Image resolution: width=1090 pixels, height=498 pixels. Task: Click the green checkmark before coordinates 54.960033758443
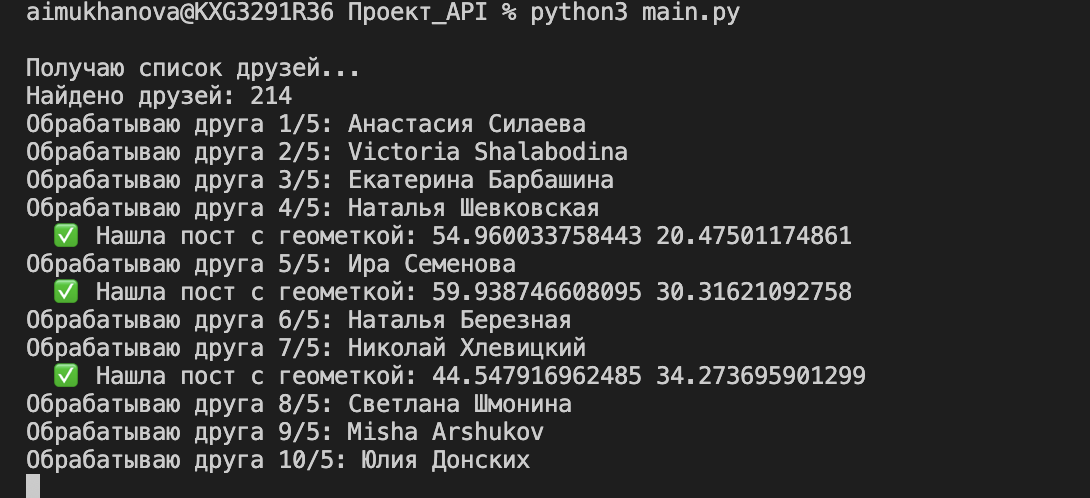tap(66, 236)
